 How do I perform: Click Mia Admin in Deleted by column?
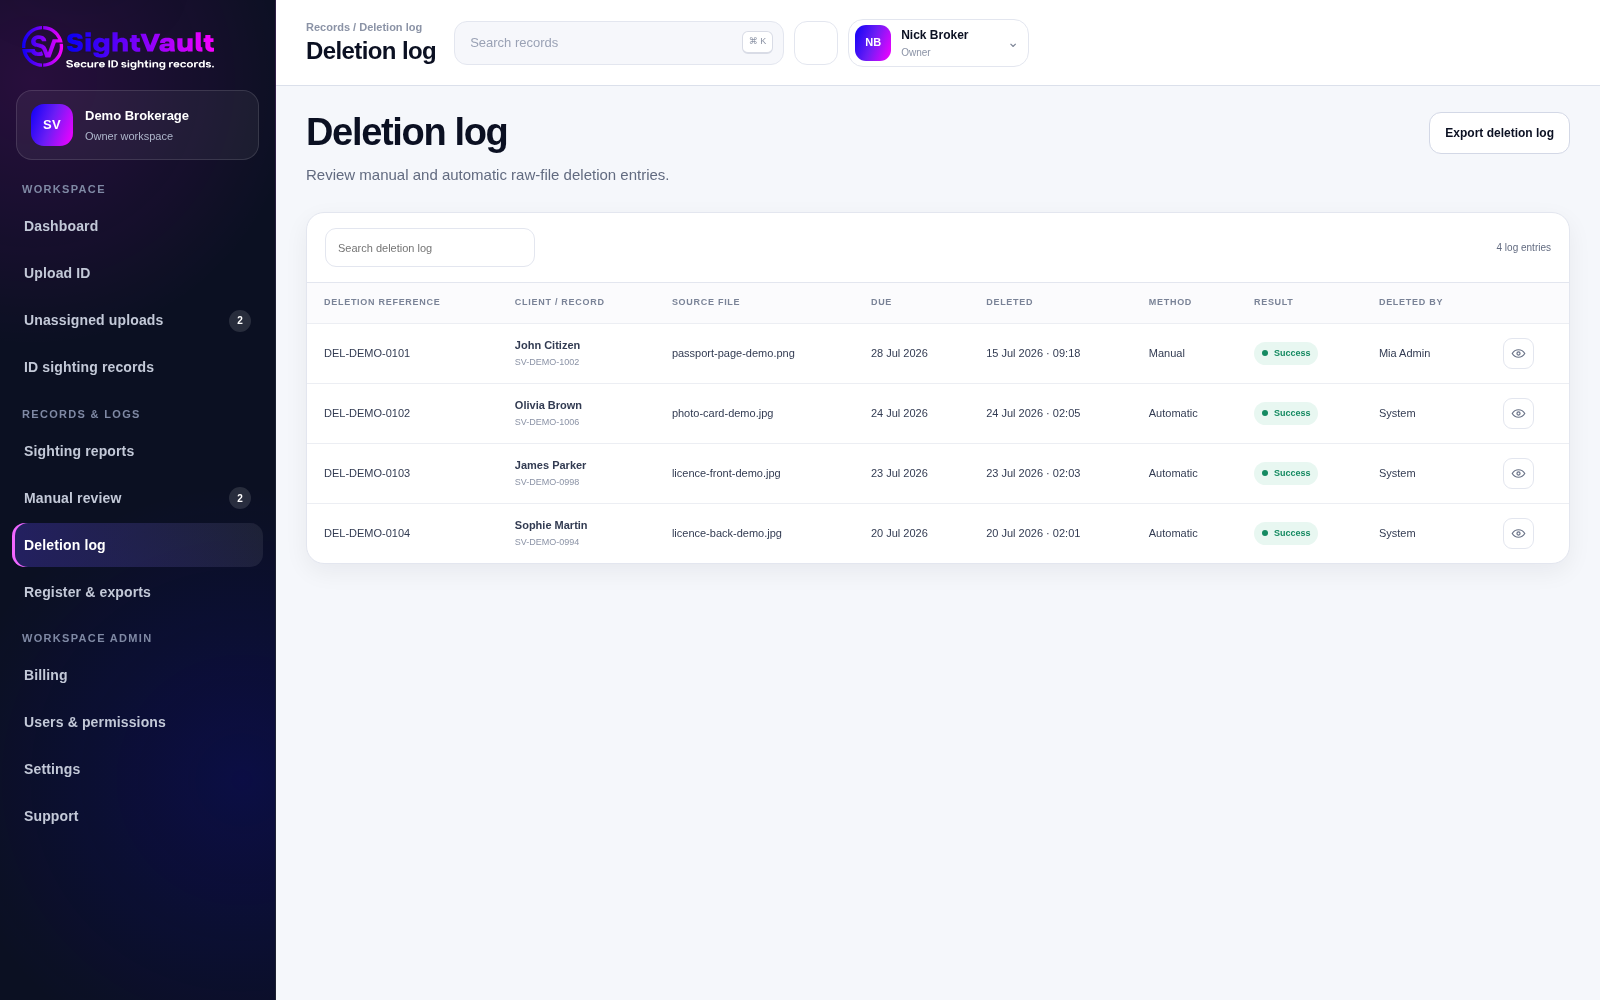pos(1404,353)
